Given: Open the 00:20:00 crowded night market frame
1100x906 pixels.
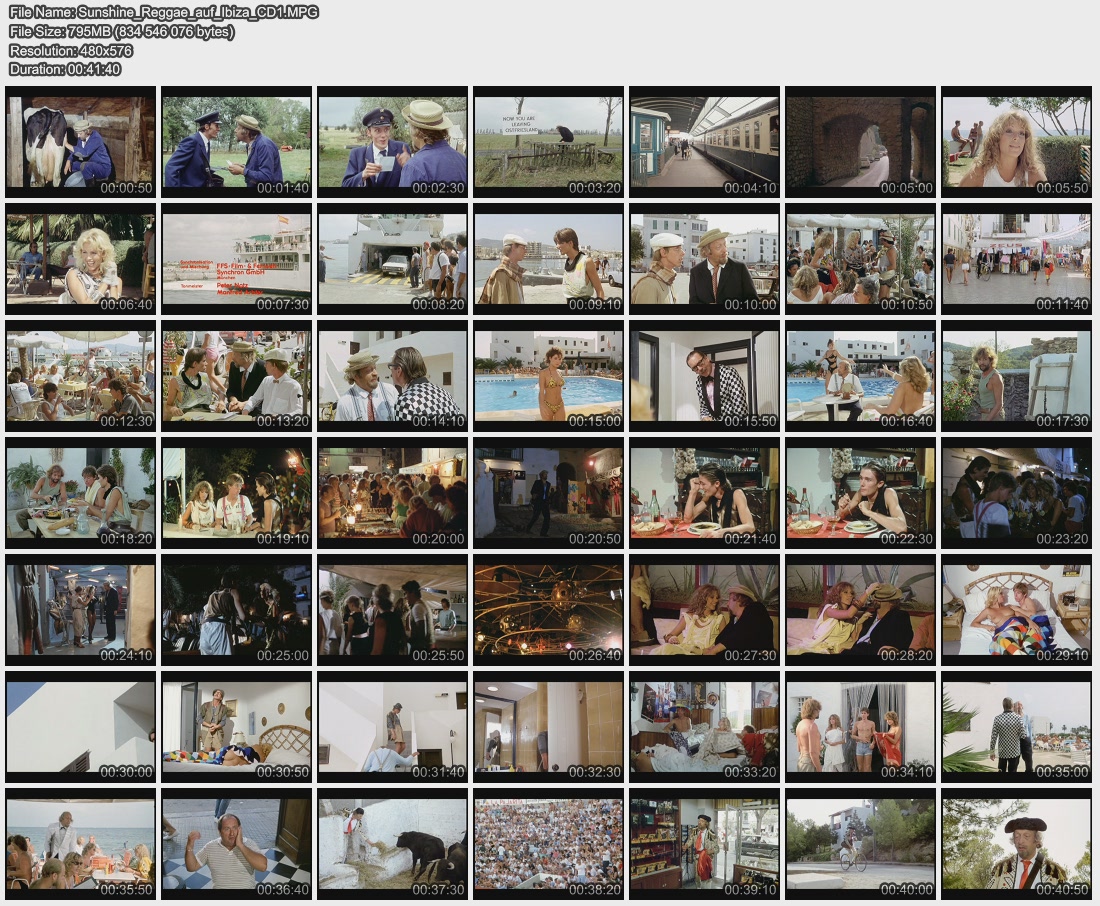Looking at the screenshot, I should 392,493.
